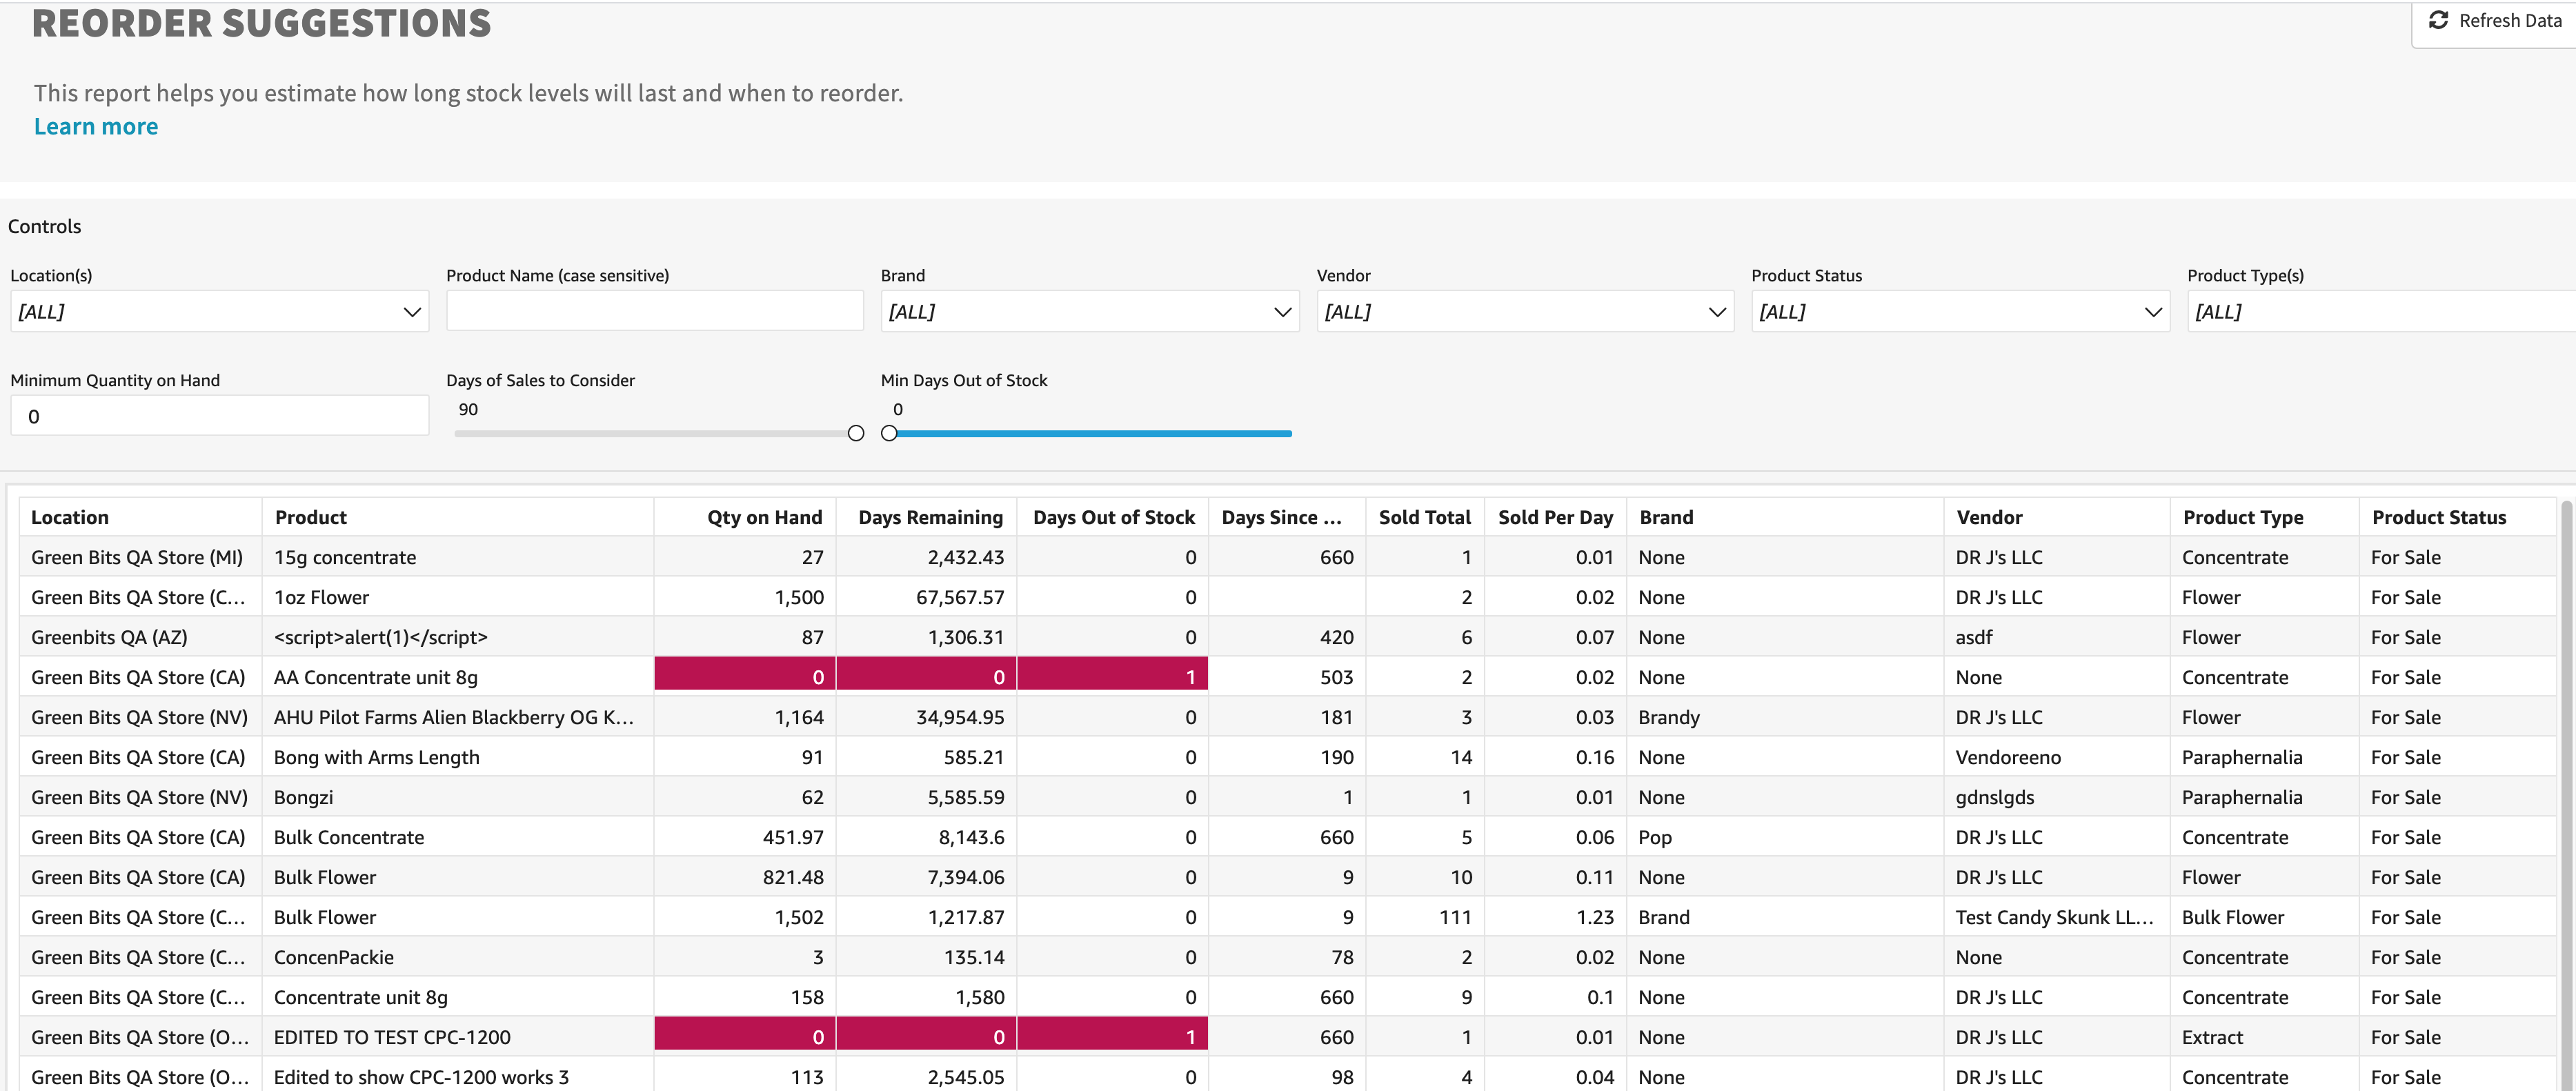
Task: Open the Brand filter dropdown
Action: point(1090,312)
